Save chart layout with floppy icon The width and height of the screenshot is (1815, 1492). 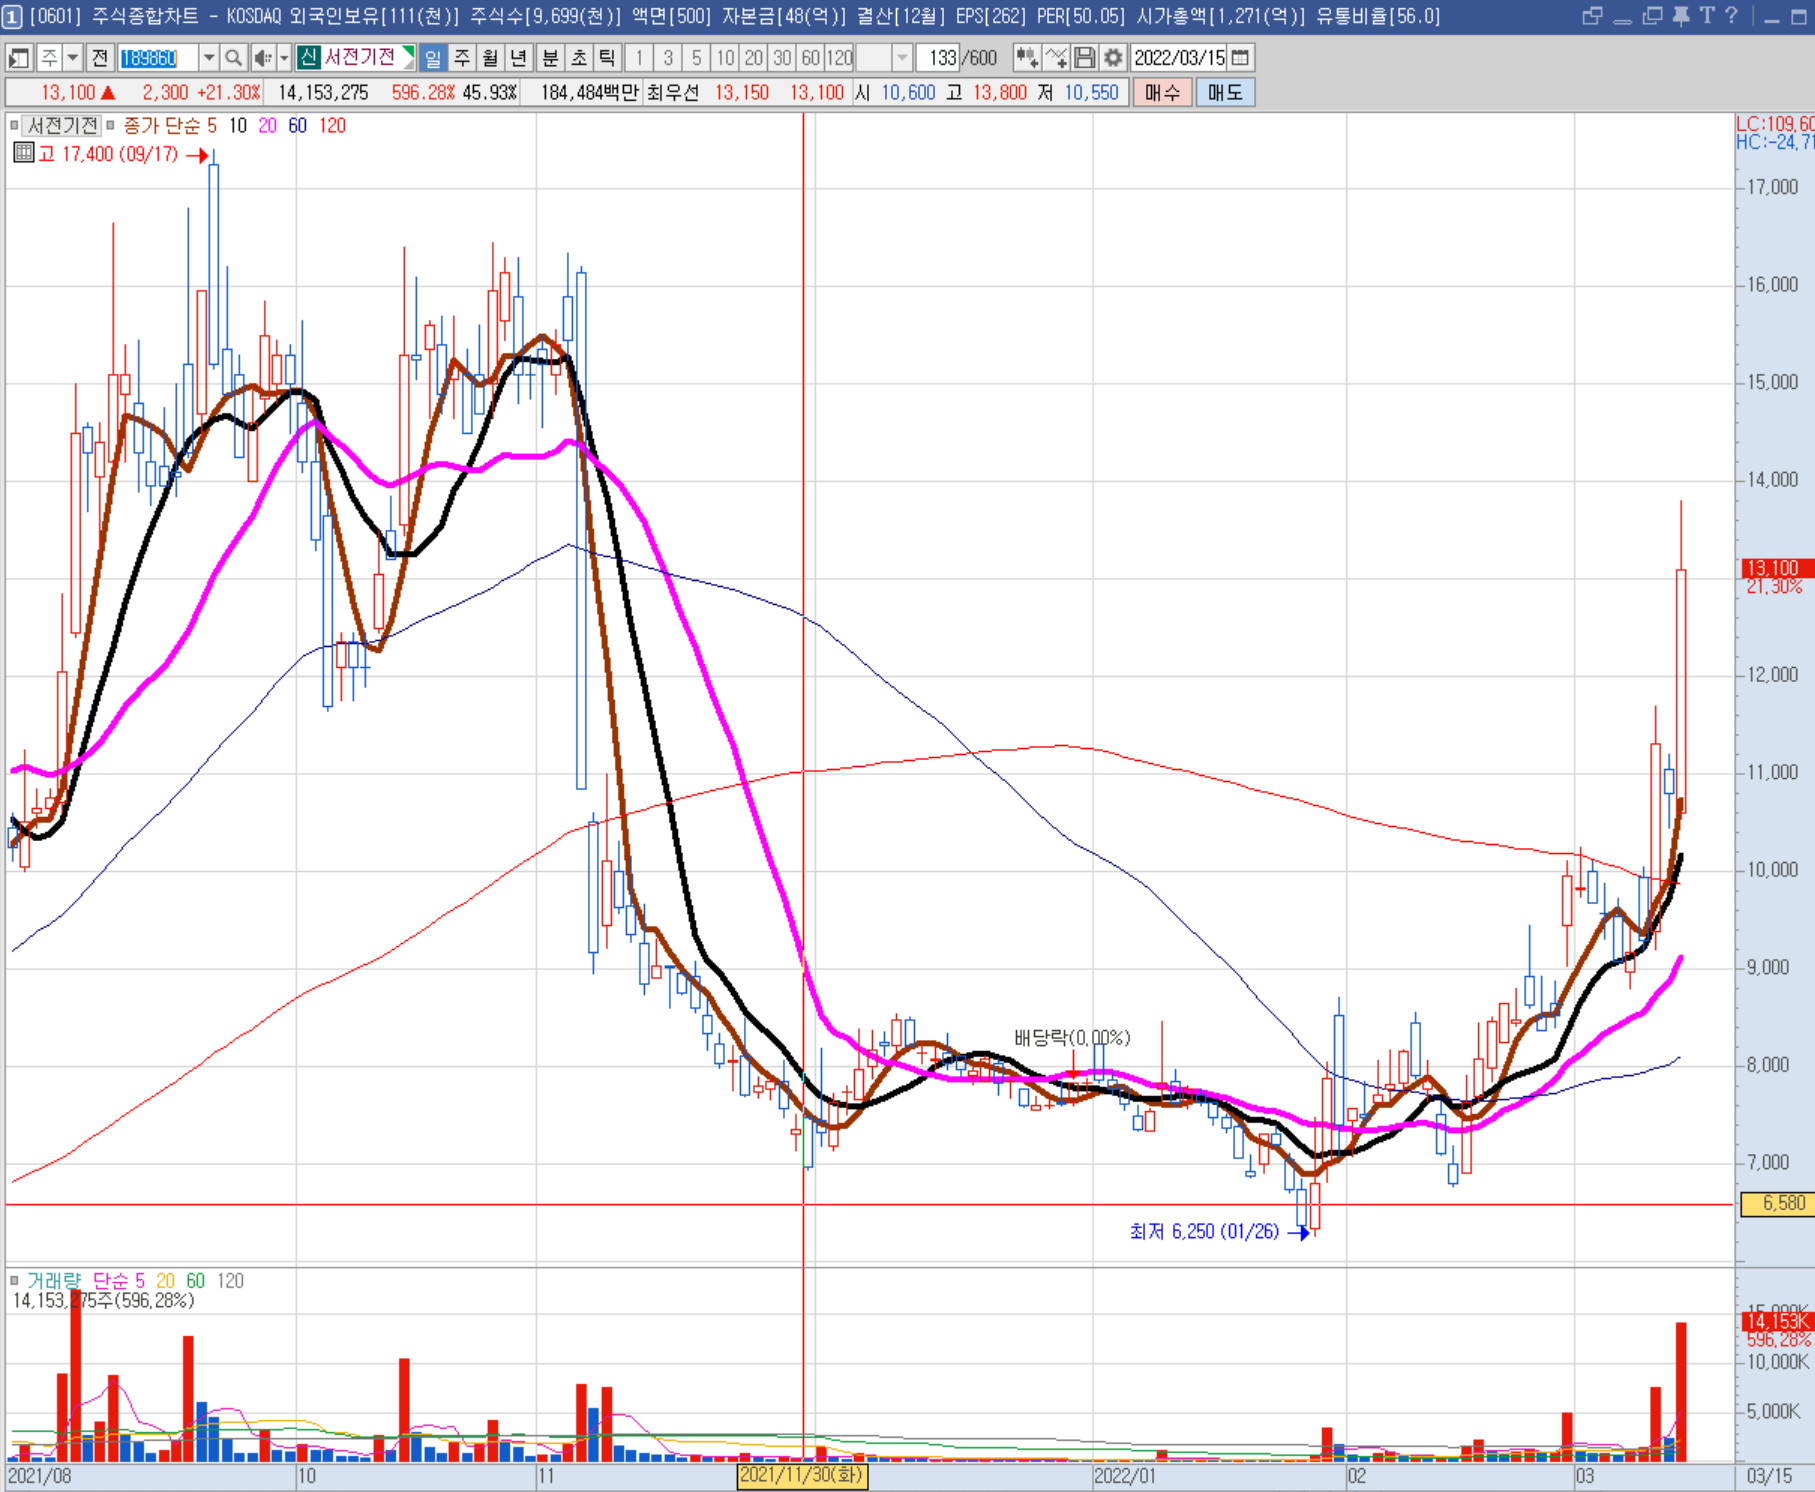[1085, 58]
